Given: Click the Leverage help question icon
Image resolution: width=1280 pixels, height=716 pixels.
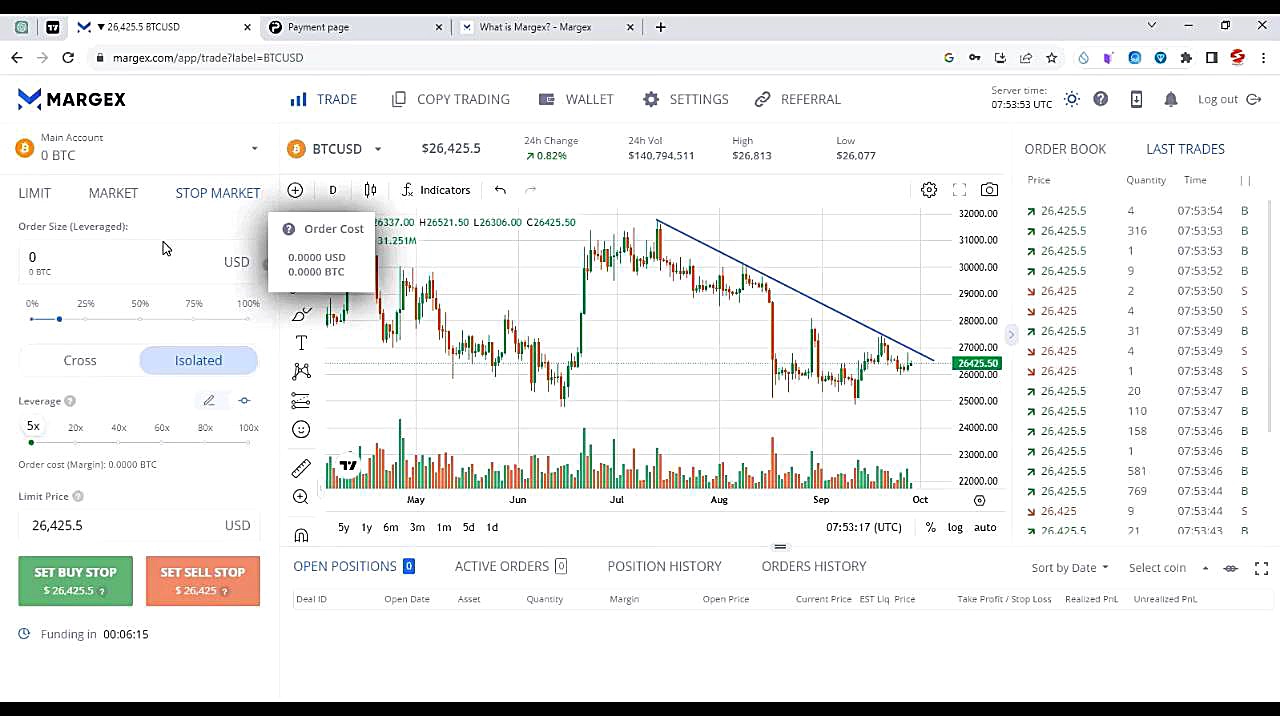Looking at the screenshot, I should pos(70,401).
